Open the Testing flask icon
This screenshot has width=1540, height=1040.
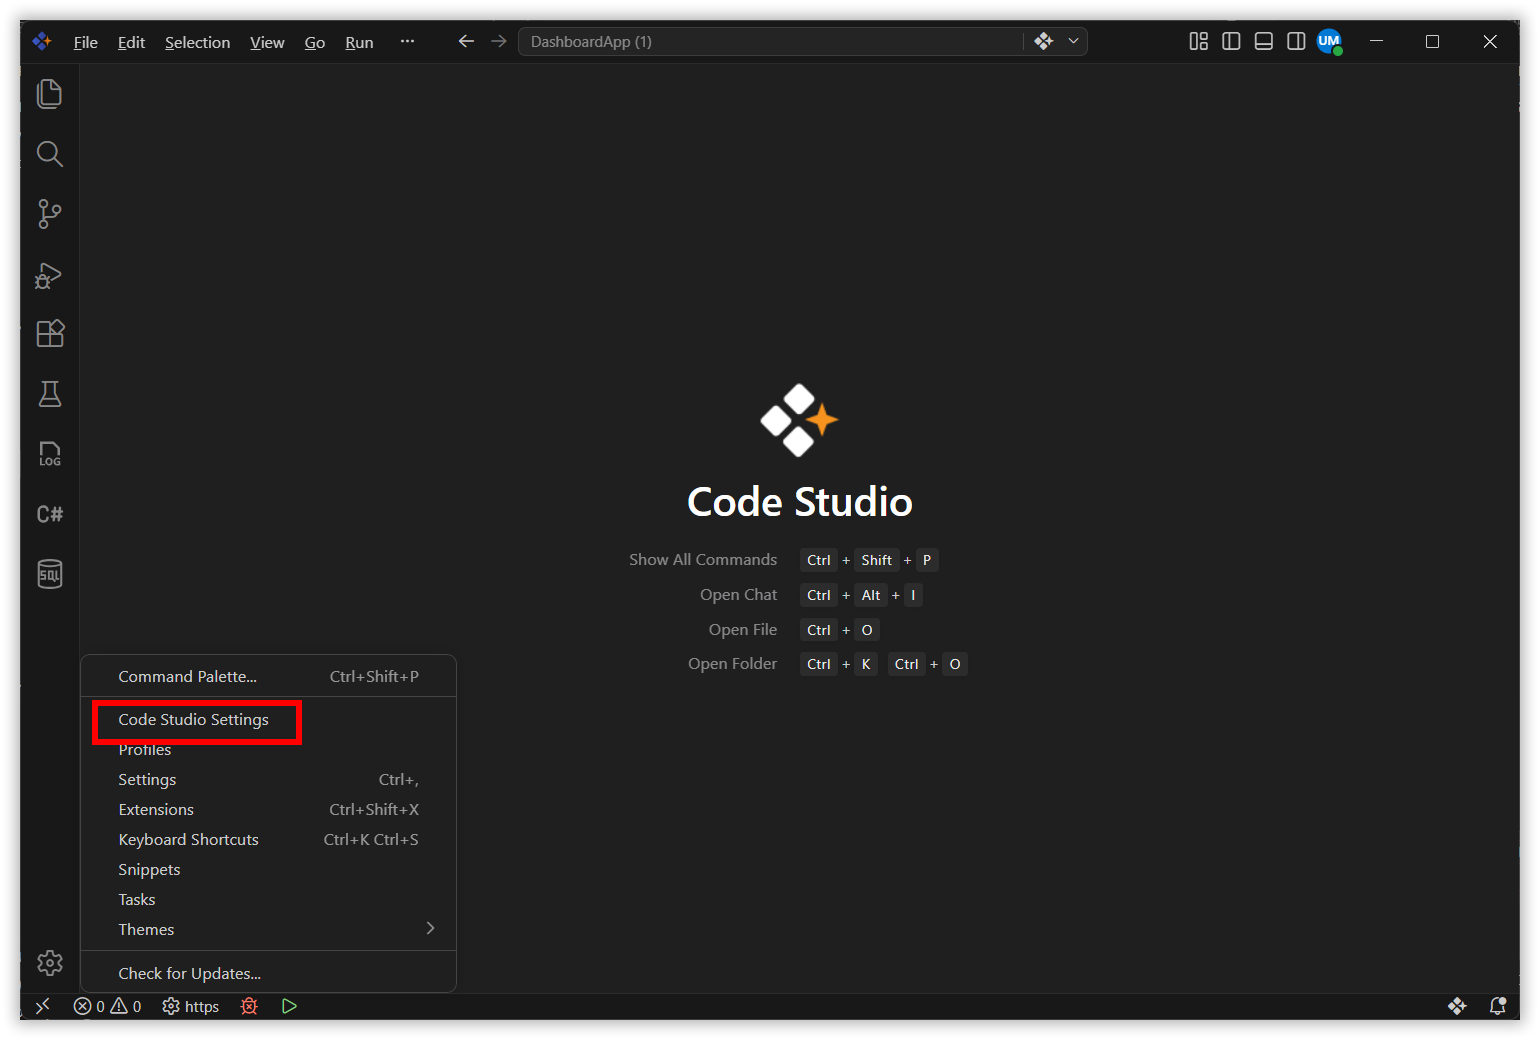(x=49, y=394)
